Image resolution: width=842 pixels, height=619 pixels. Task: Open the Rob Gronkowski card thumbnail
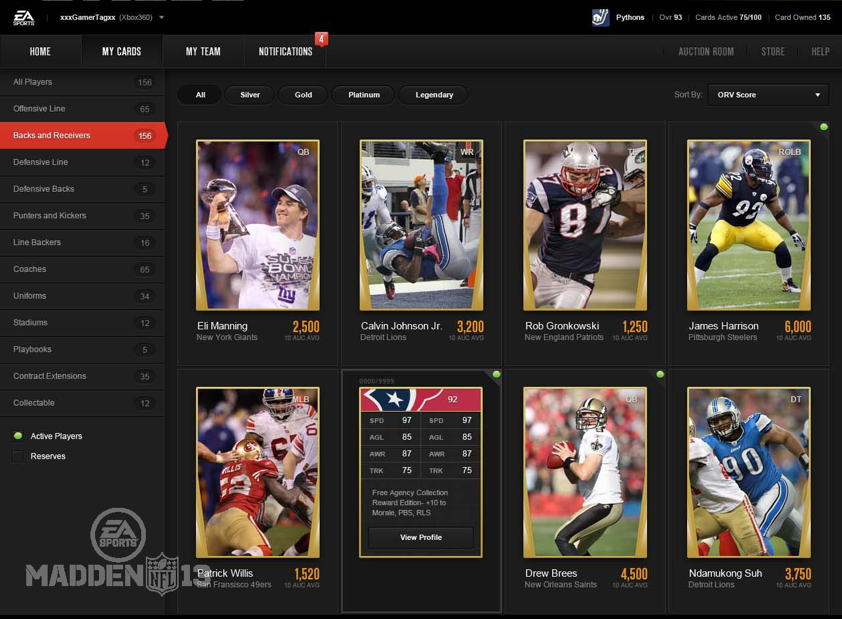585,225
